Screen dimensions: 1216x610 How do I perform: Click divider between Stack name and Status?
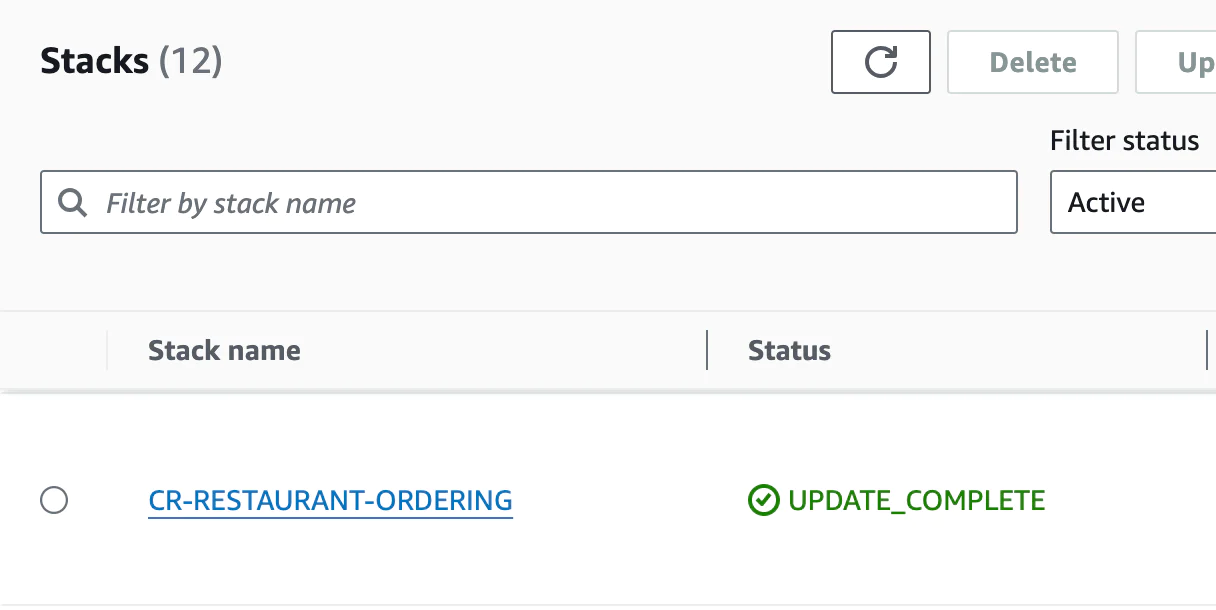point(707,350)
